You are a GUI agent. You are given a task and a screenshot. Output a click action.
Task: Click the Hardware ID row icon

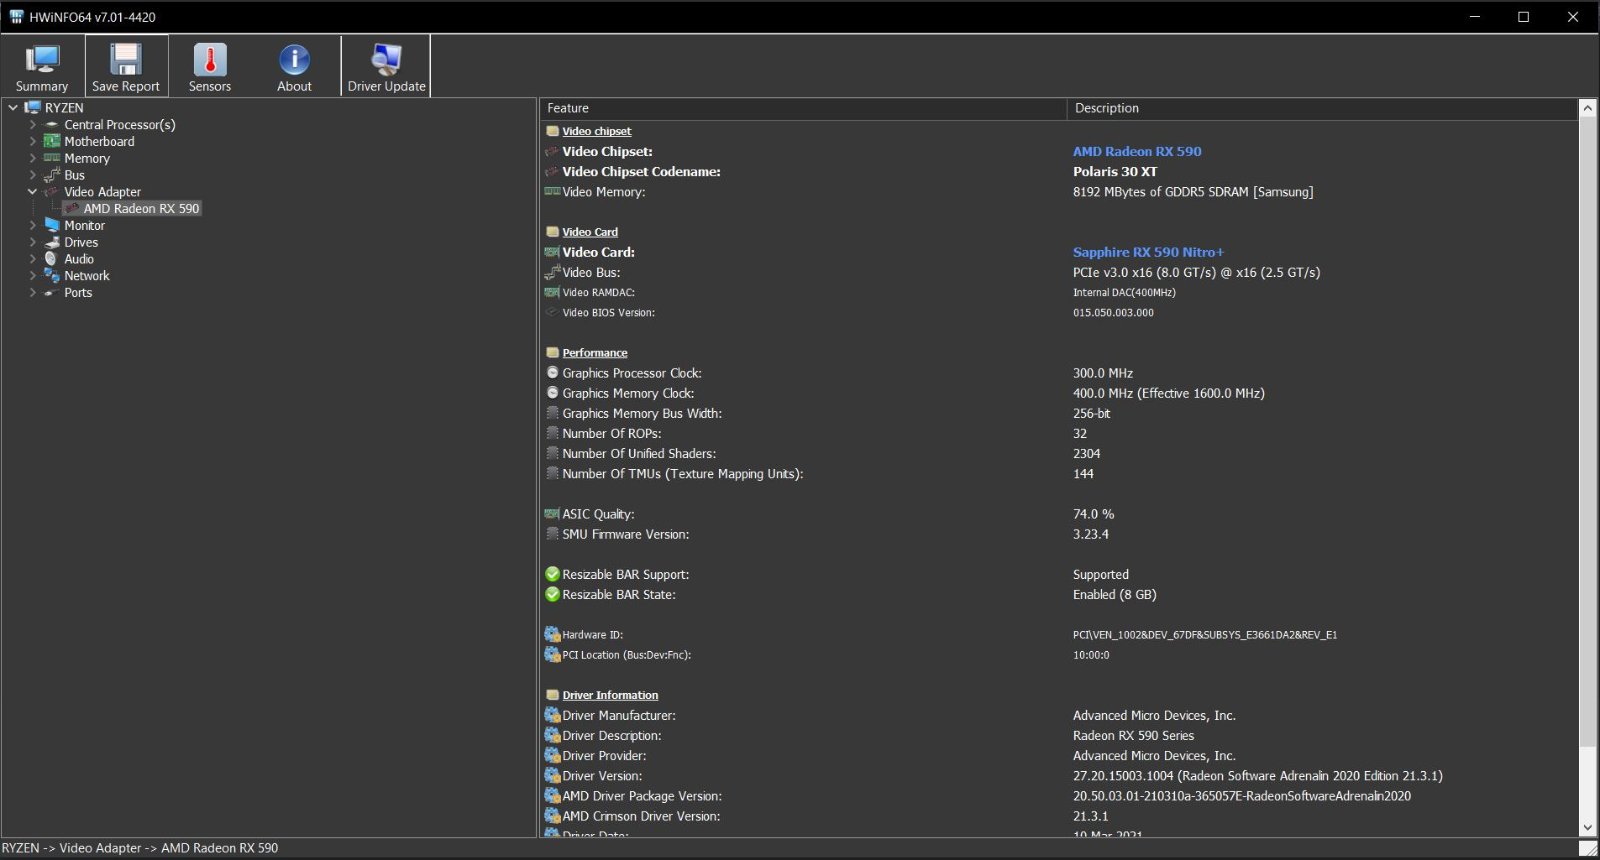coord(552,634)
